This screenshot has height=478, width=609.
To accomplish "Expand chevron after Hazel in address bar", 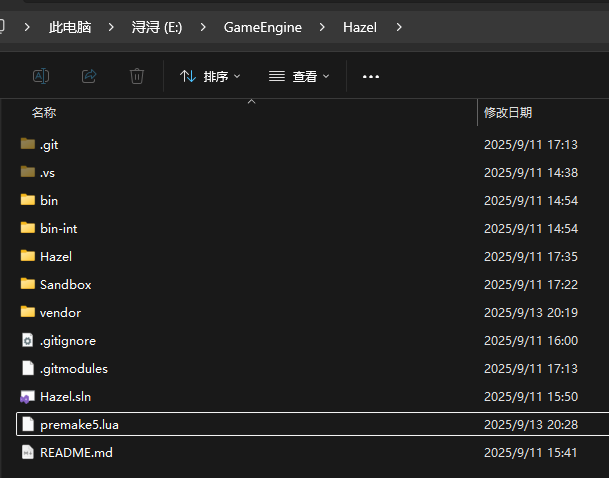I will (399, 27).
